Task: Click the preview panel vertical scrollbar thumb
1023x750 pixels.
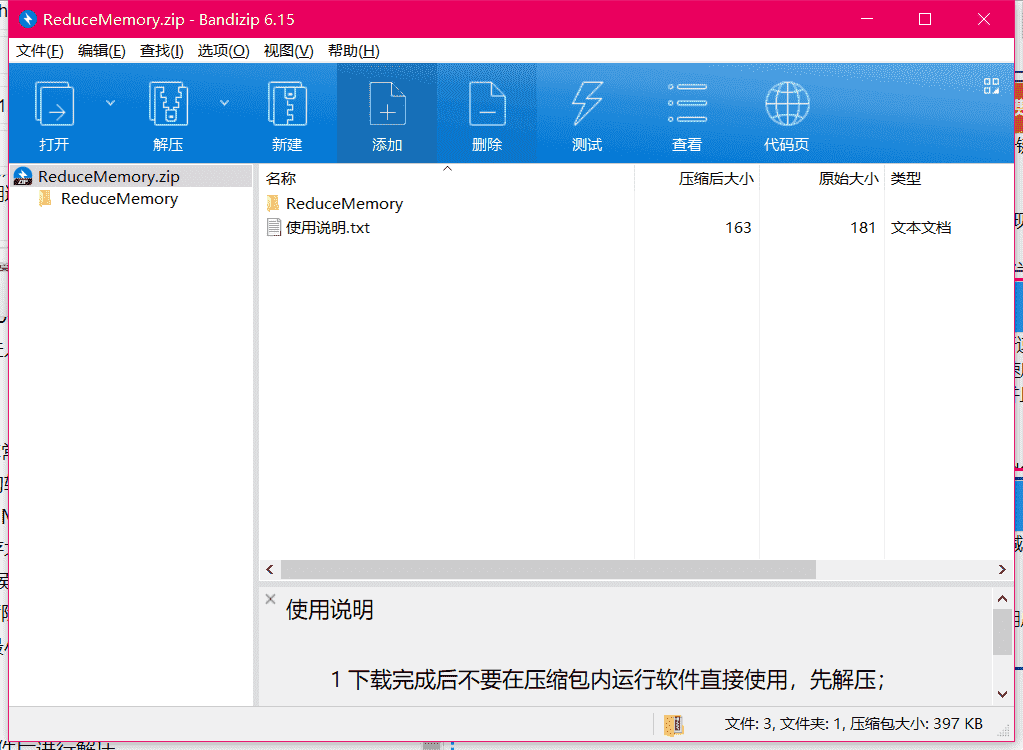Action: click(1002, 632)
